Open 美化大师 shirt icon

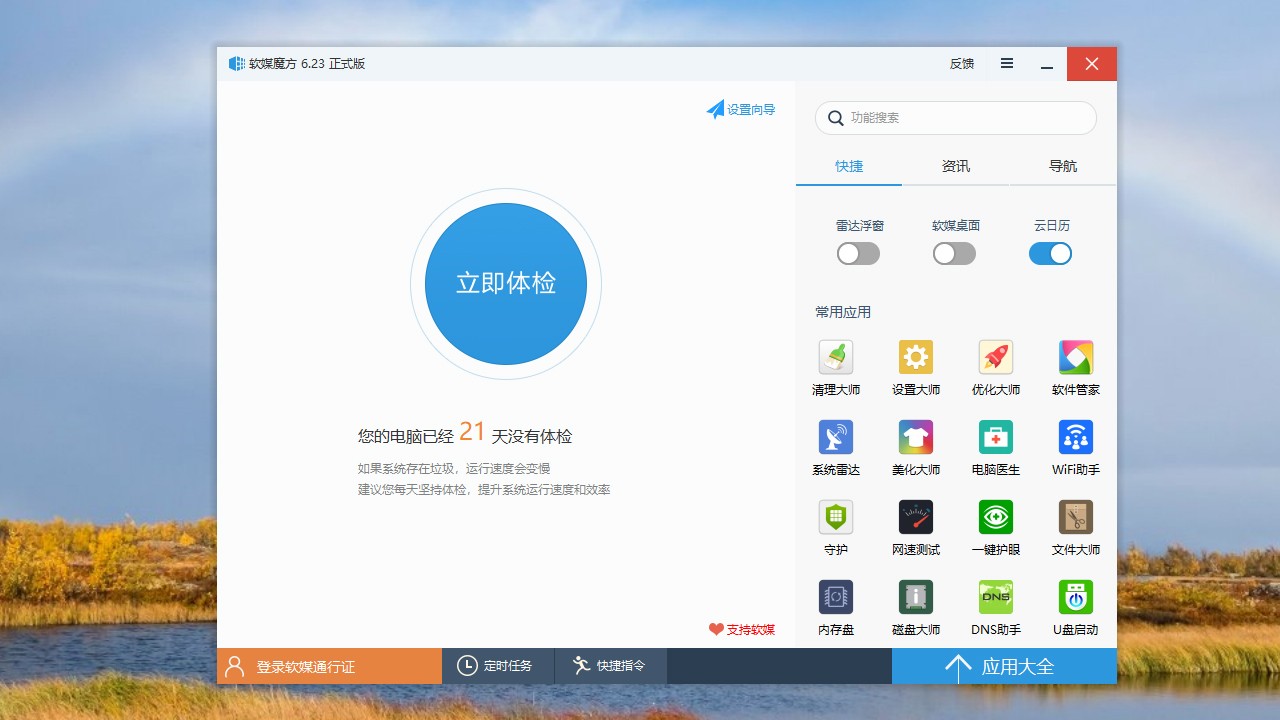[916, 437]
